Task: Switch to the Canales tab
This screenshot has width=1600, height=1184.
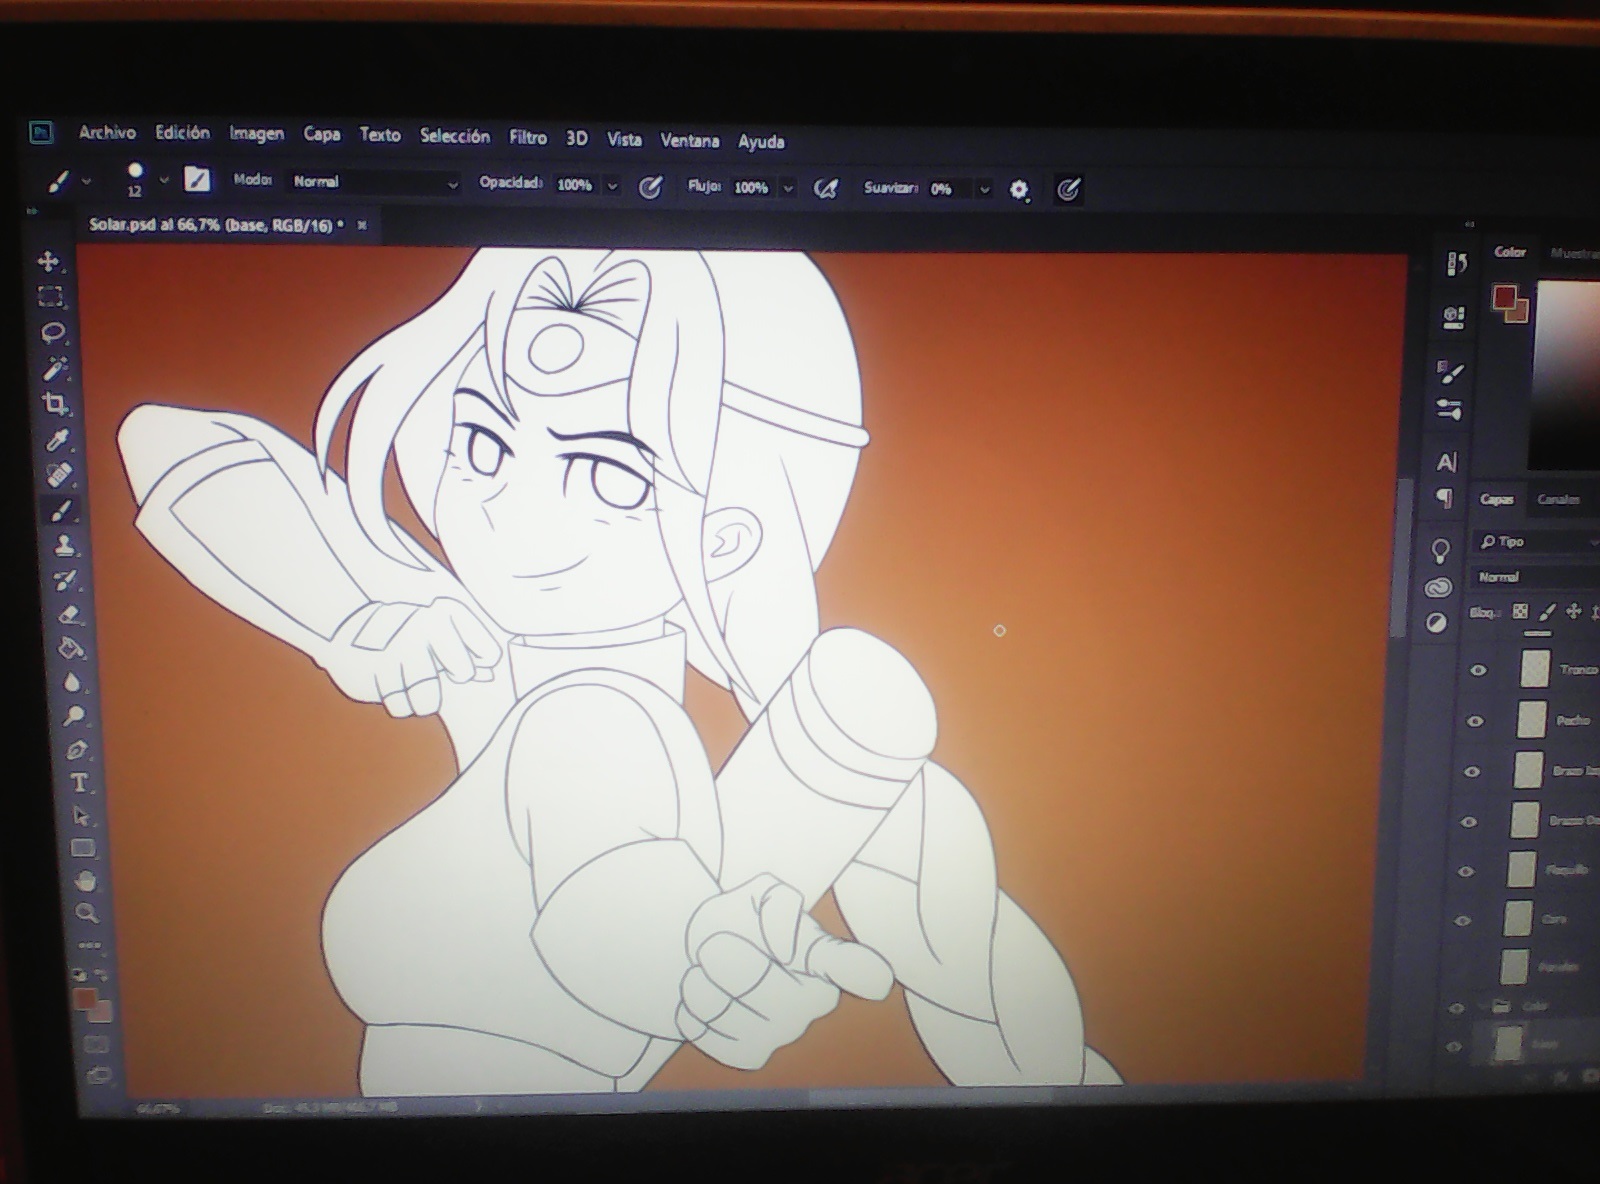Action: [x=1558, y=499]
